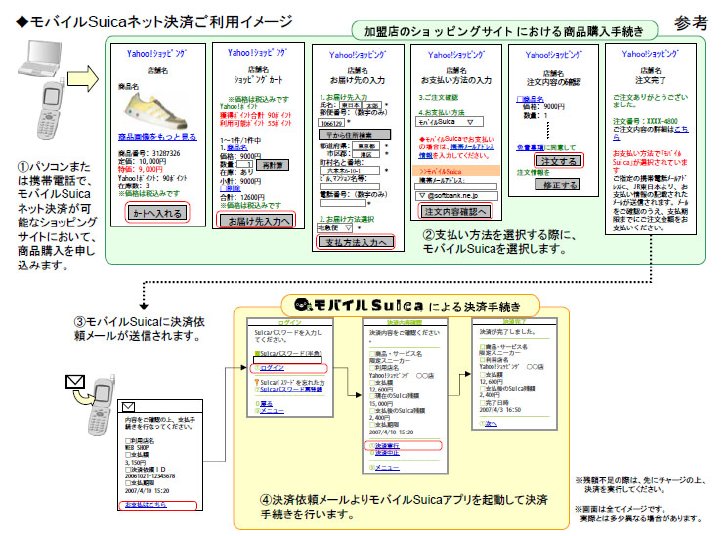Click the 〒から住所検索 button
728x536 pixels.
(x=355, y=135)
